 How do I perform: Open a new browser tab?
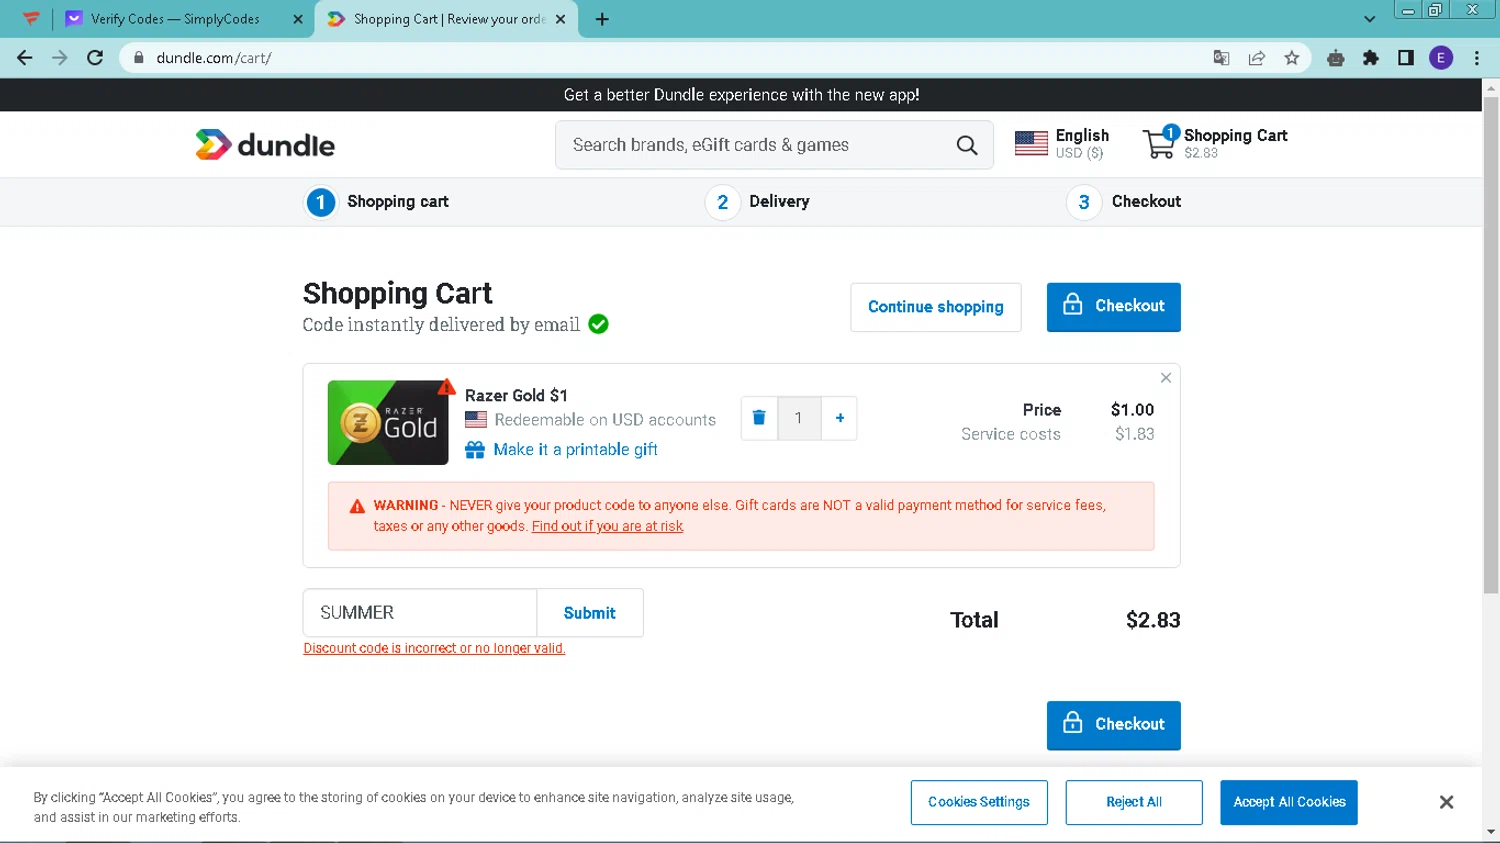(602, 19)
